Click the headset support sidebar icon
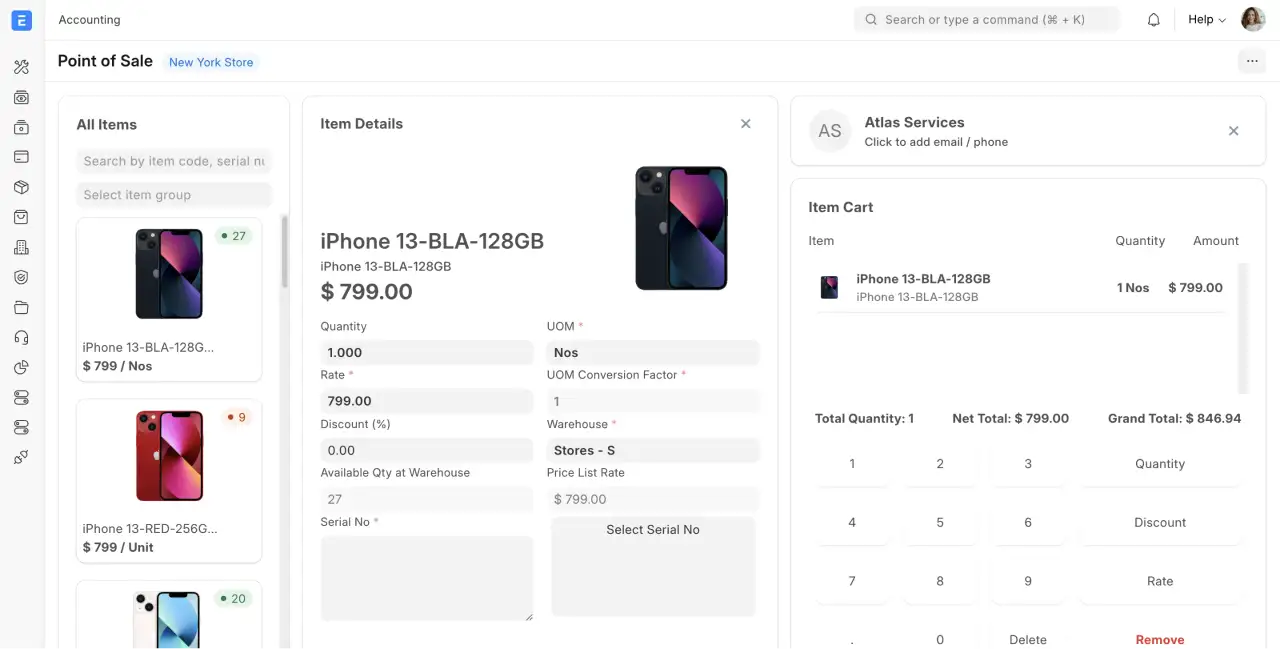This screenshot has width=1280, height=649. (x=22, y=337)
